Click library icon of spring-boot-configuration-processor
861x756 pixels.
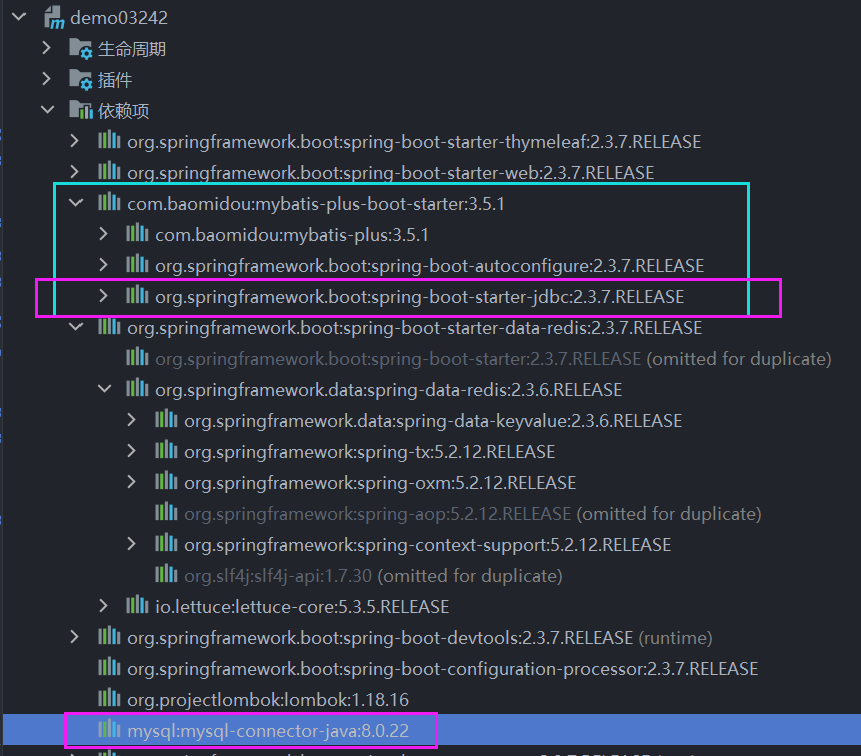click(109, 667)
